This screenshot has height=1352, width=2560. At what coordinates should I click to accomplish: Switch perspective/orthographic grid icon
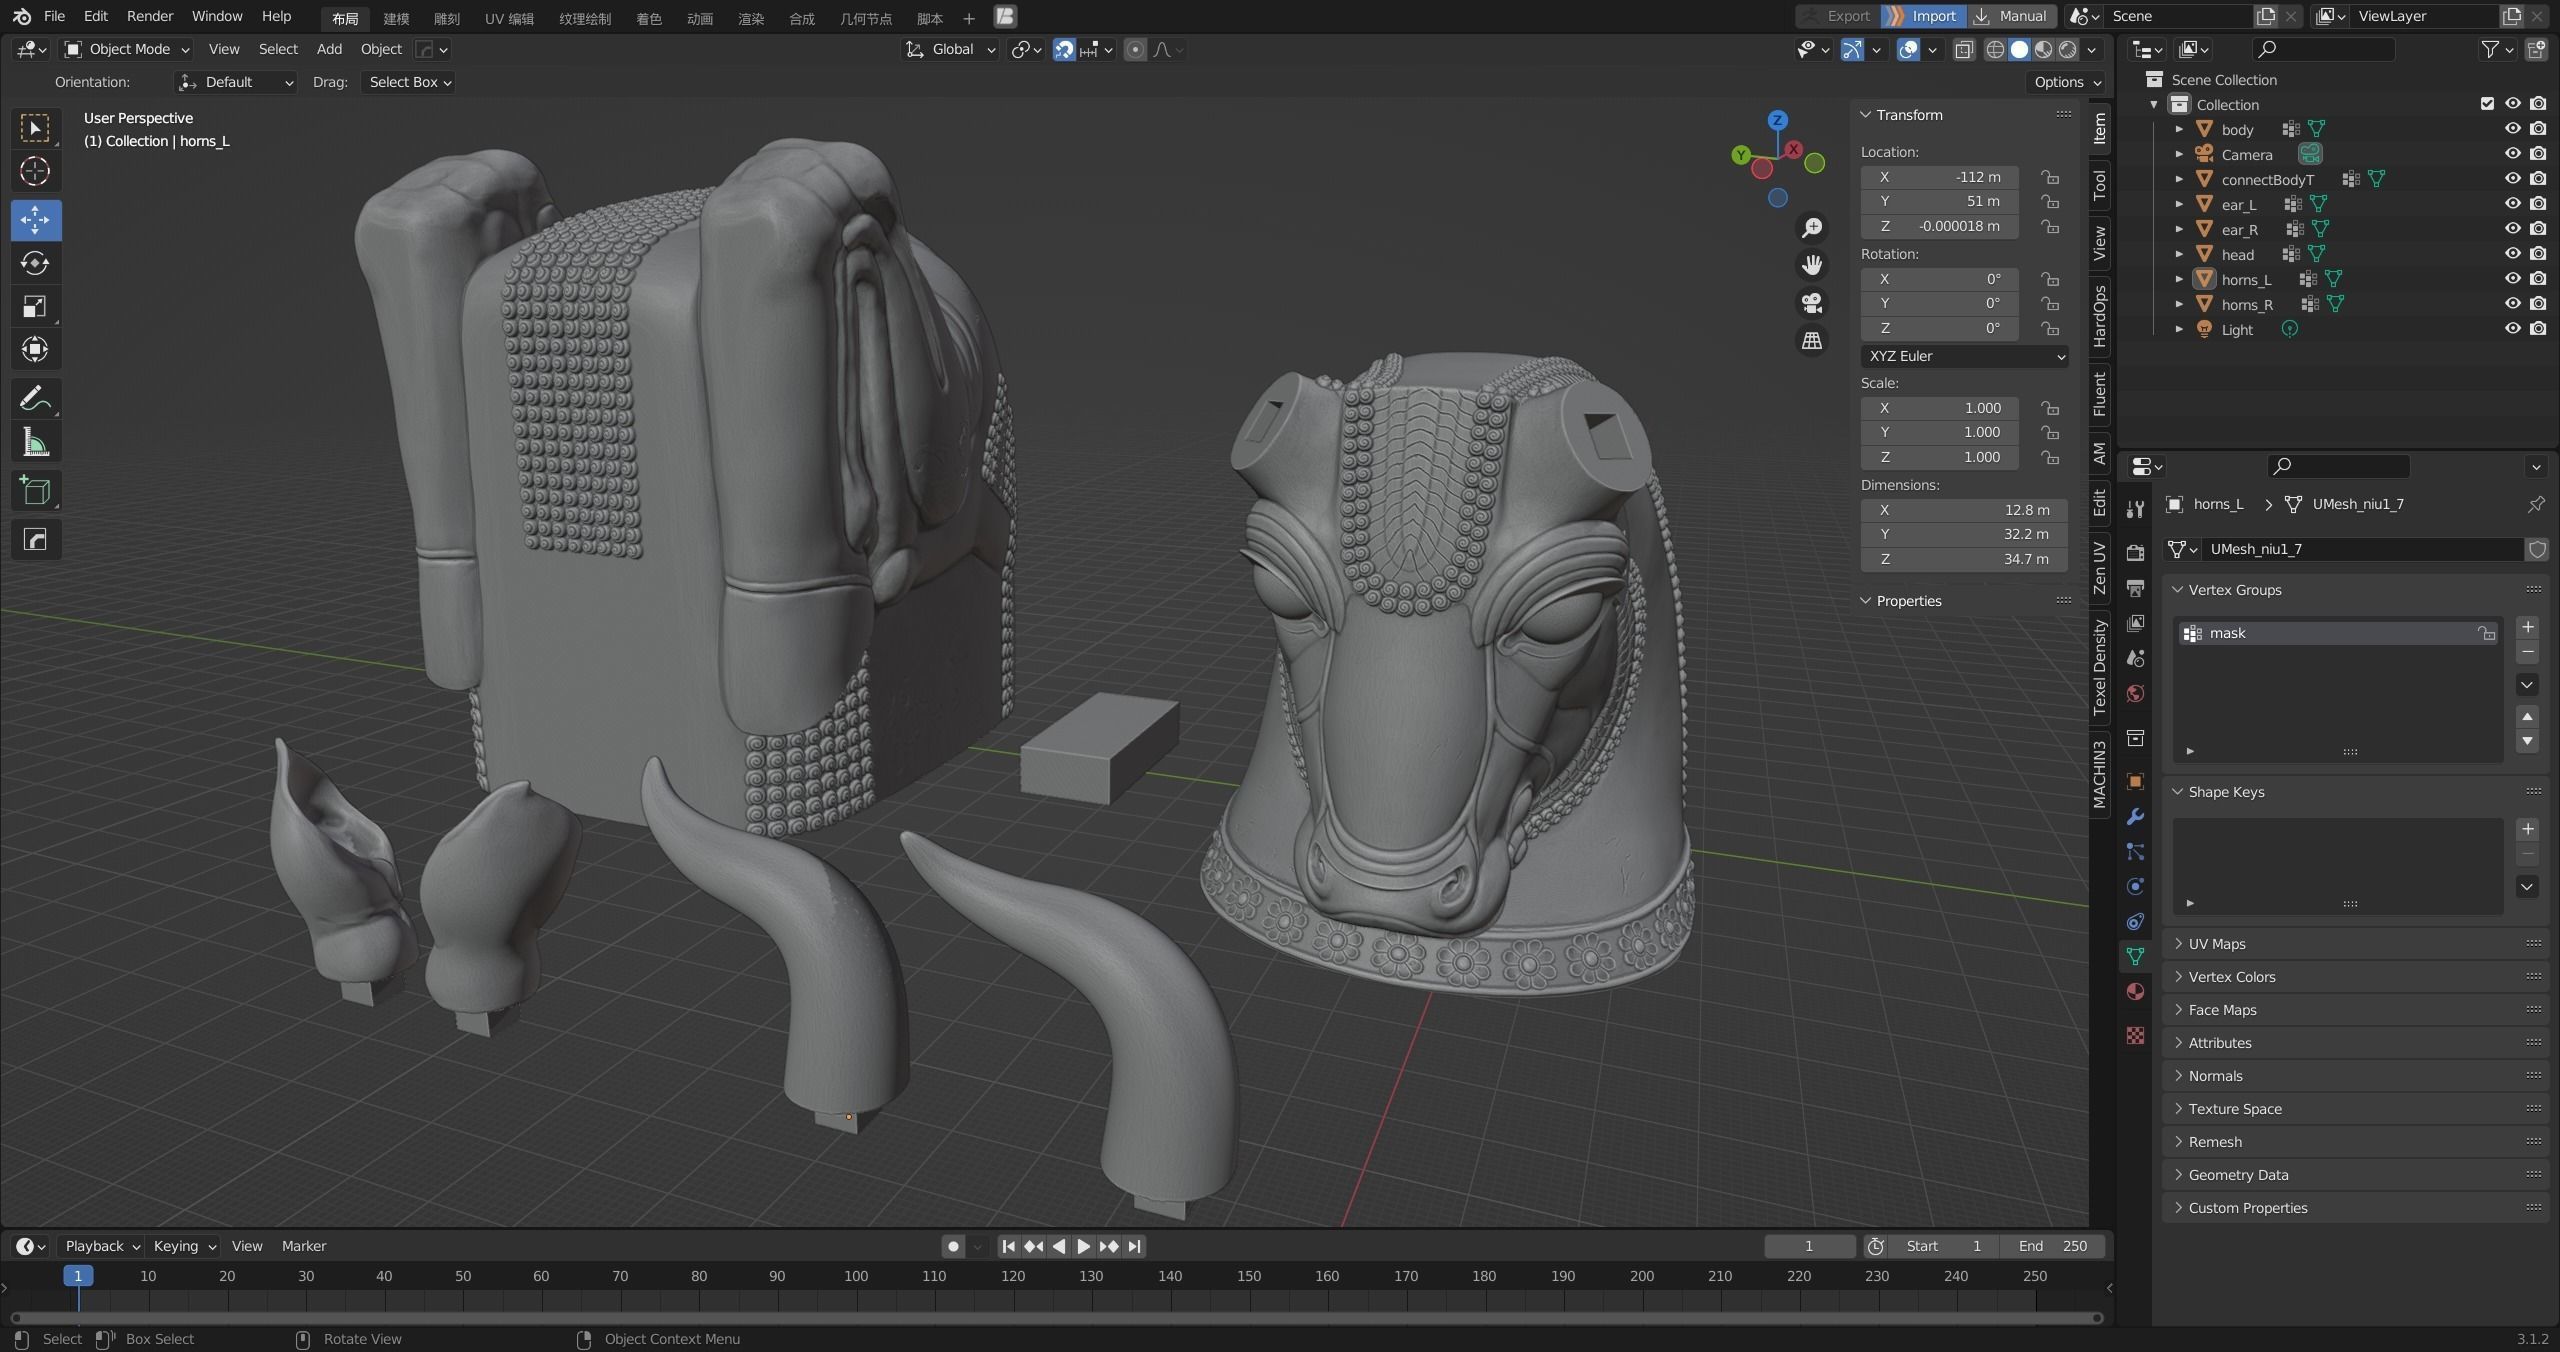tap(1811, 341)
